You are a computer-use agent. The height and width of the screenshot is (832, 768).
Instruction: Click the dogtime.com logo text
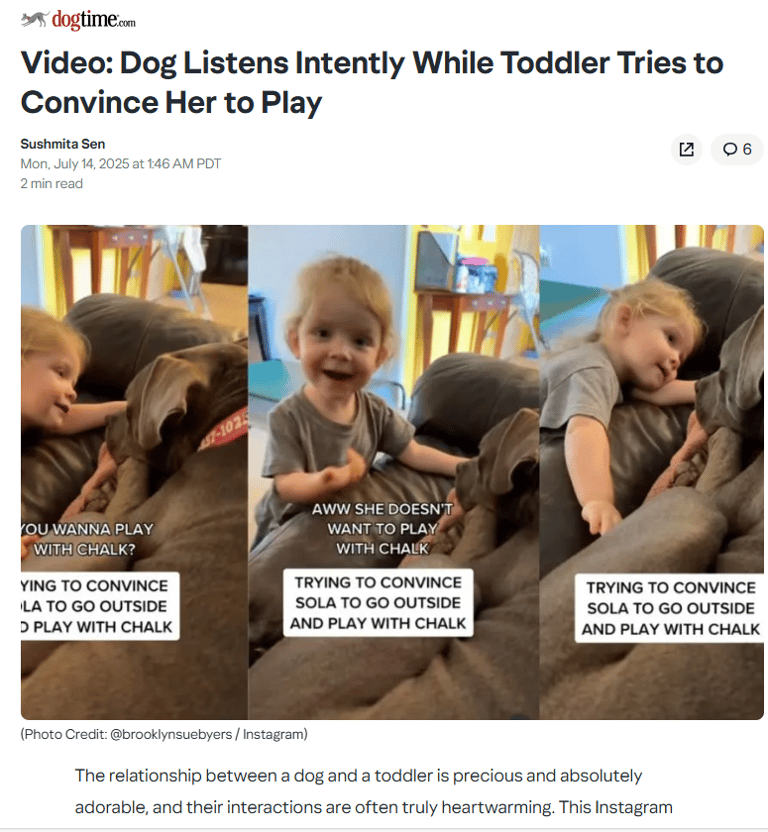click(93, 20)
